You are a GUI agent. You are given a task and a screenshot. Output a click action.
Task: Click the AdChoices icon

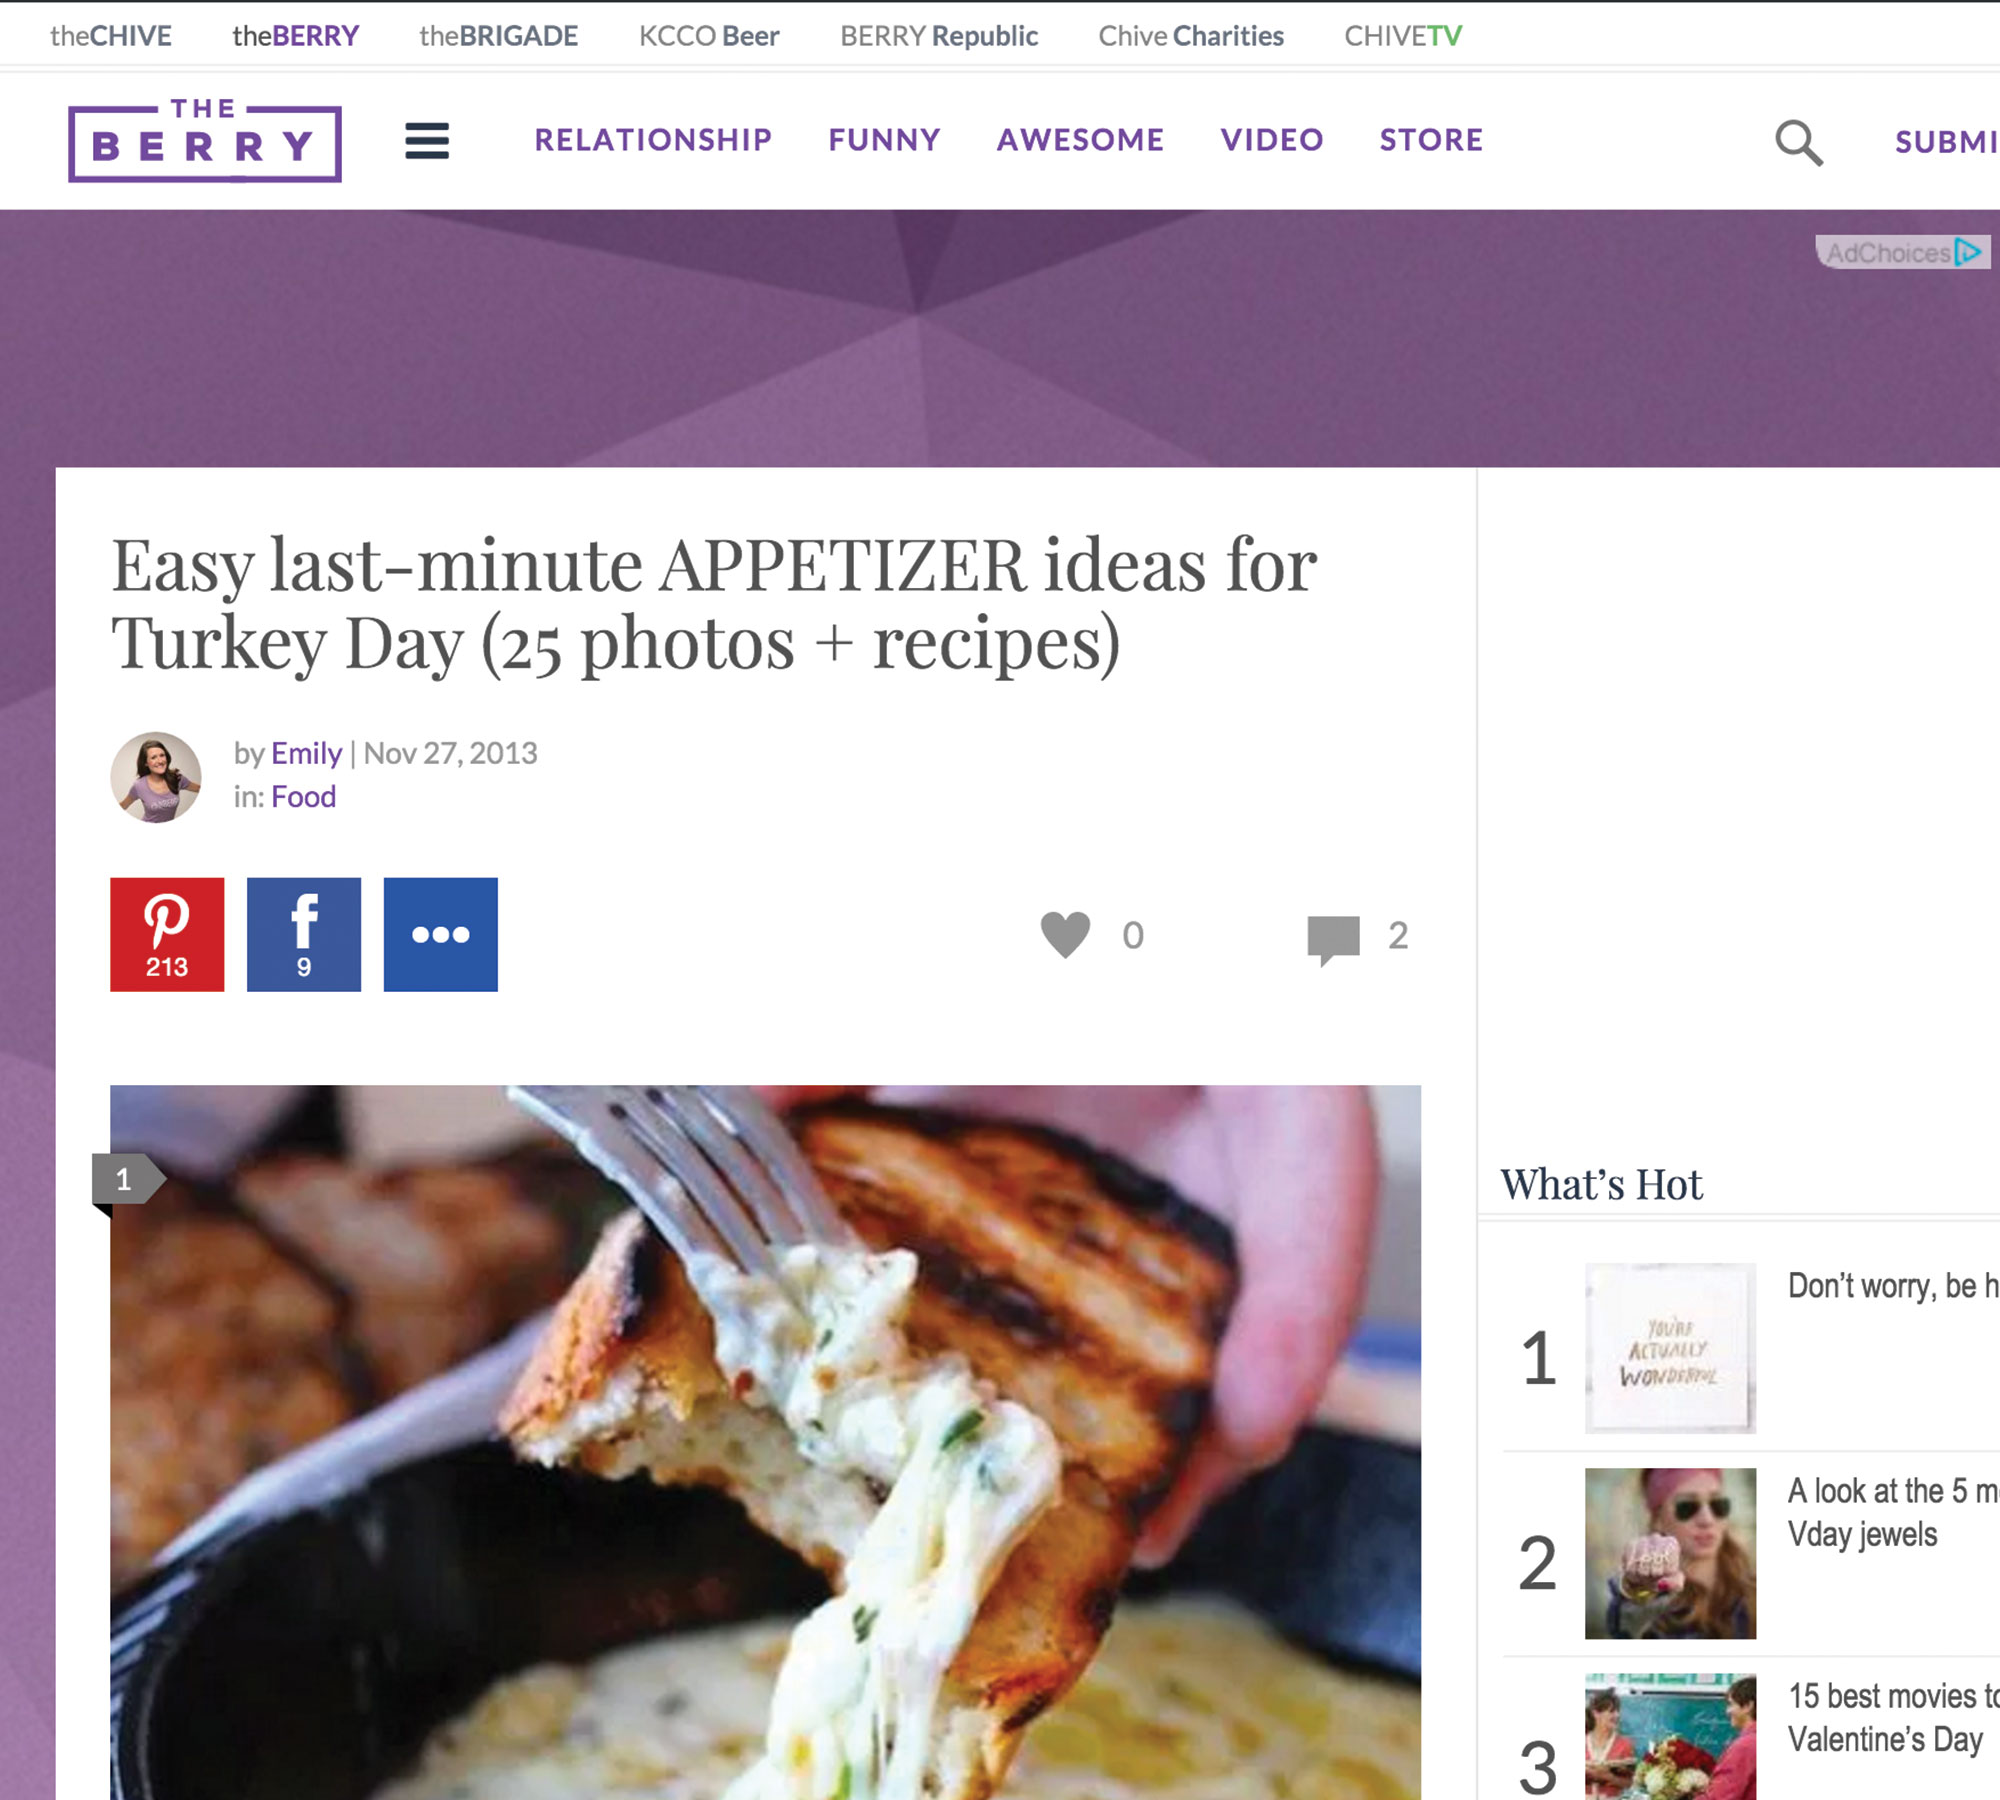click(1903, 252)
